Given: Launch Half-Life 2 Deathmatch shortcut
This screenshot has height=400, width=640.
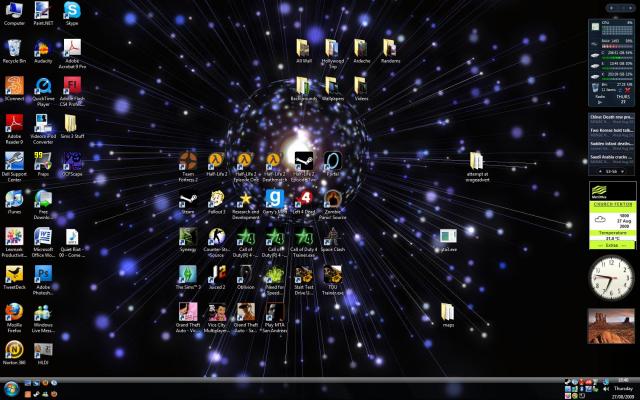Looking at the screenshot, I should (x=275, y=166).
